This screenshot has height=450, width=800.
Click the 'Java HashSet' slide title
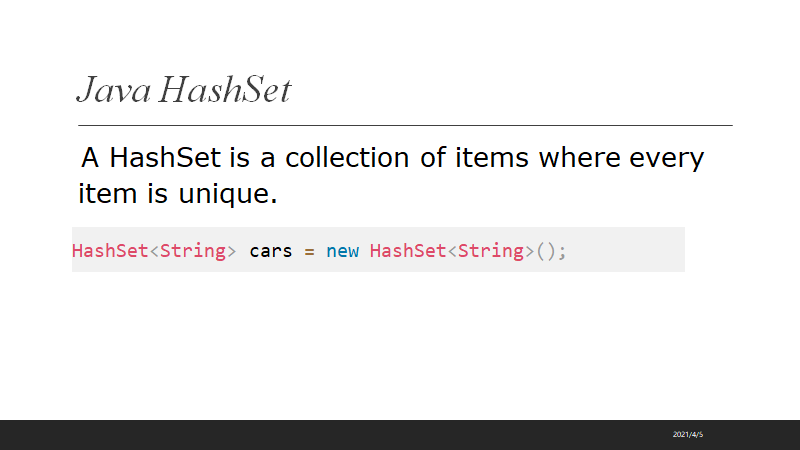(x=184, y=91)
